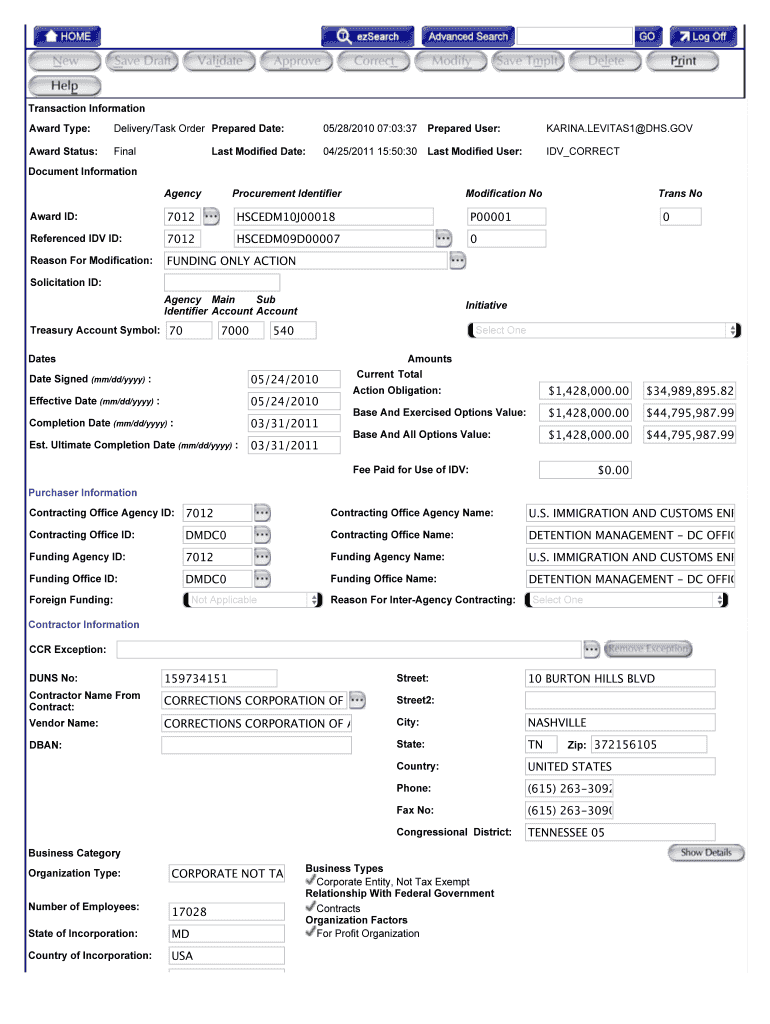Viewport: 770px width, 1024px height.
Task: Open Funding Office ID lookup icon
Action: (x=262, y=579)
